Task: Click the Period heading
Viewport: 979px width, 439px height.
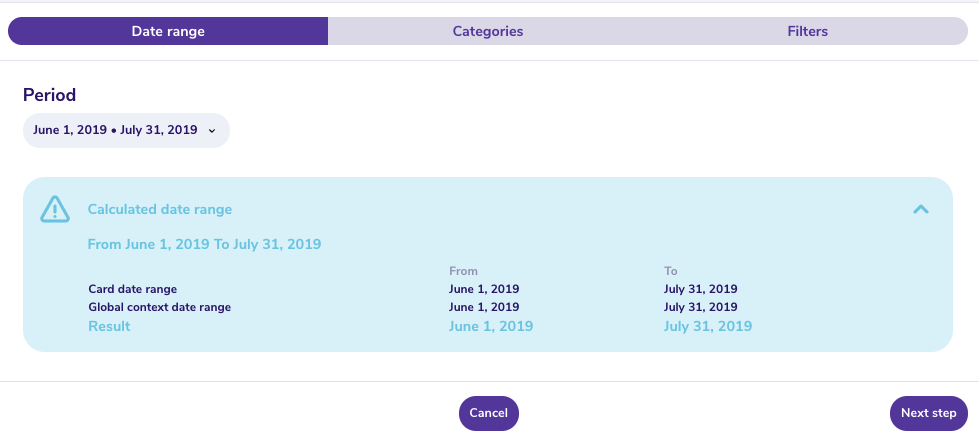Action: (x=49, y=95)
